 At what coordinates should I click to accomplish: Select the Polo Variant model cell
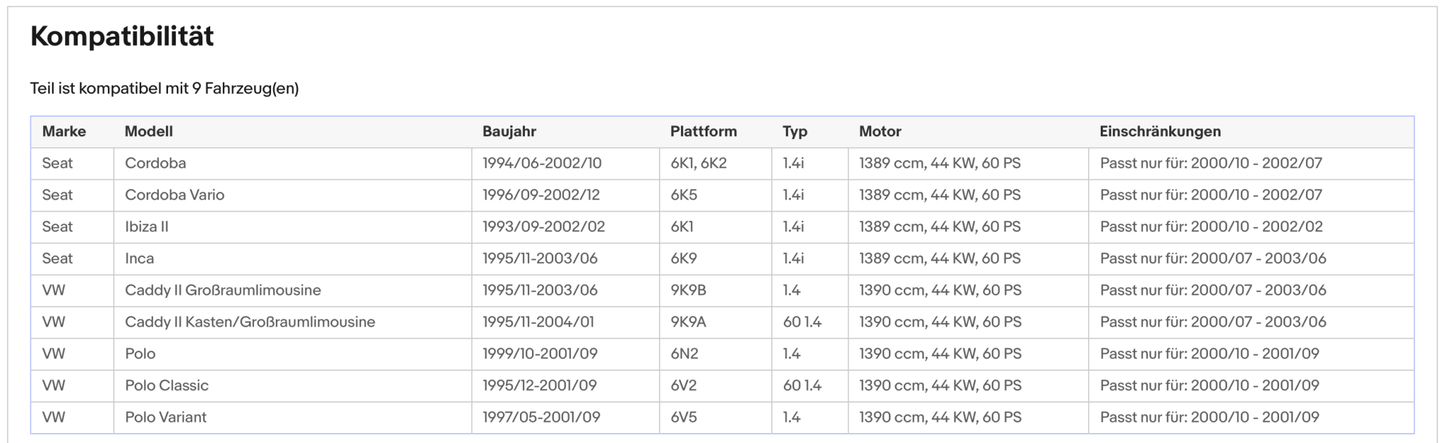point(166,418)
